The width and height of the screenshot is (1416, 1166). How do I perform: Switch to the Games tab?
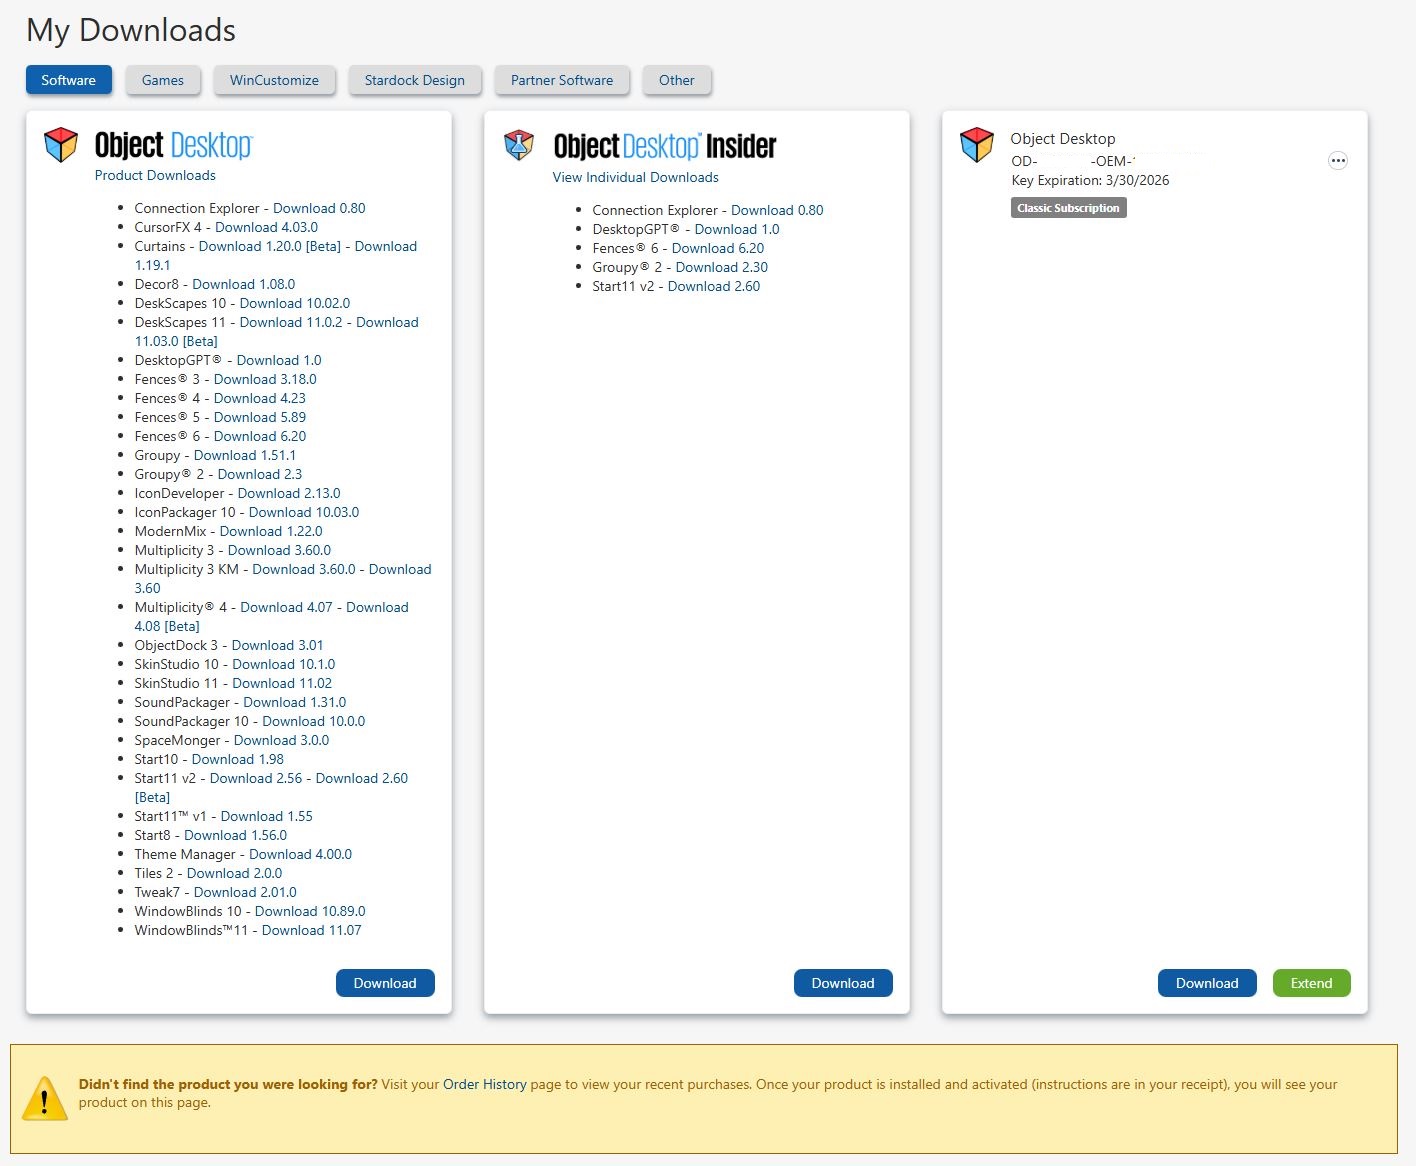162,80
